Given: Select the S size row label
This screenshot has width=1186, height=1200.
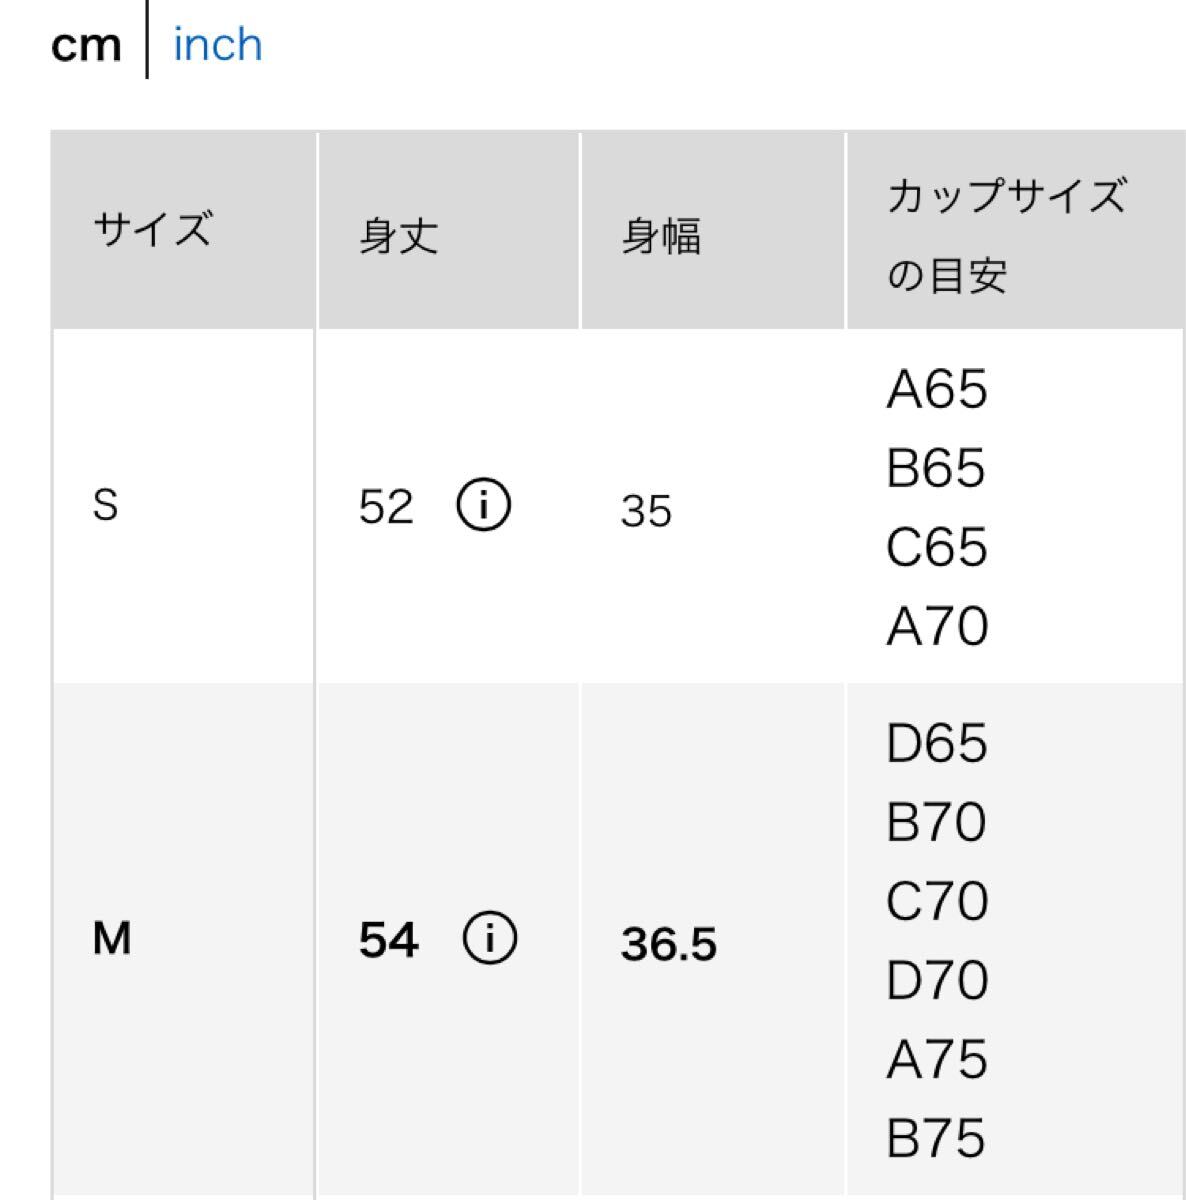Looking at the screenshot, I should click(x=105, y=506).
